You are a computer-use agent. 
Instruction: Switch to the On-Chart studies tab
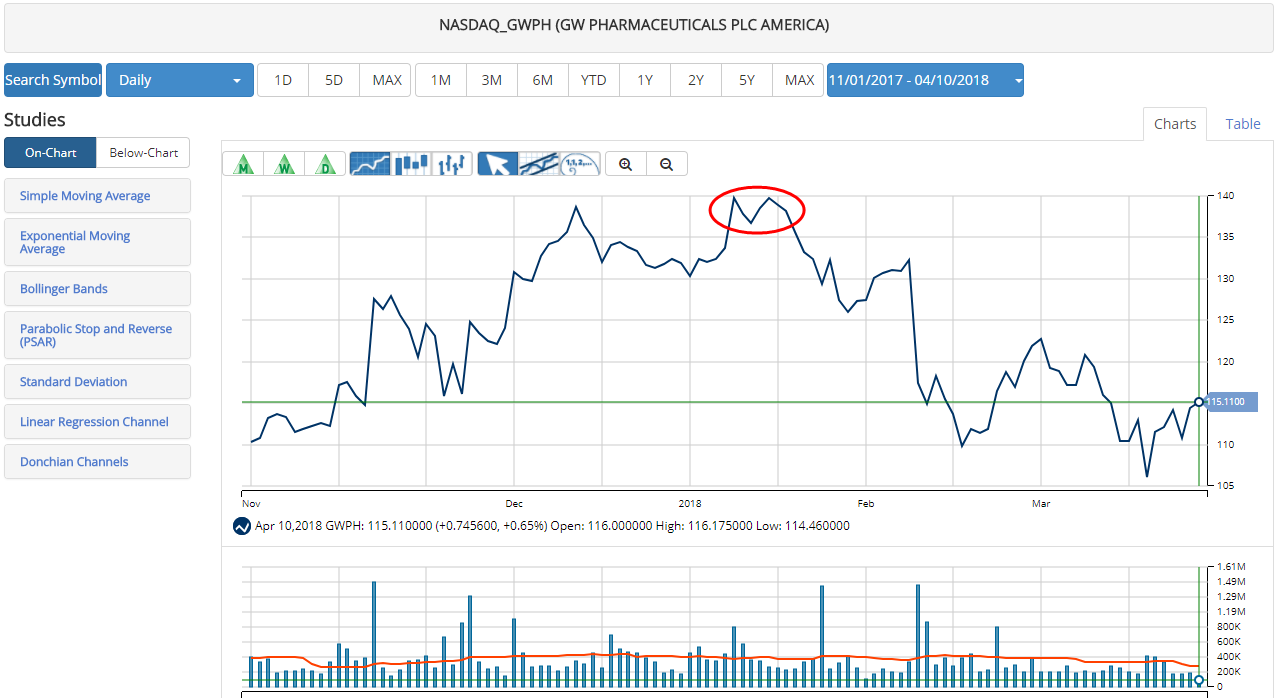pyautogui.click(x=50, y=153)
